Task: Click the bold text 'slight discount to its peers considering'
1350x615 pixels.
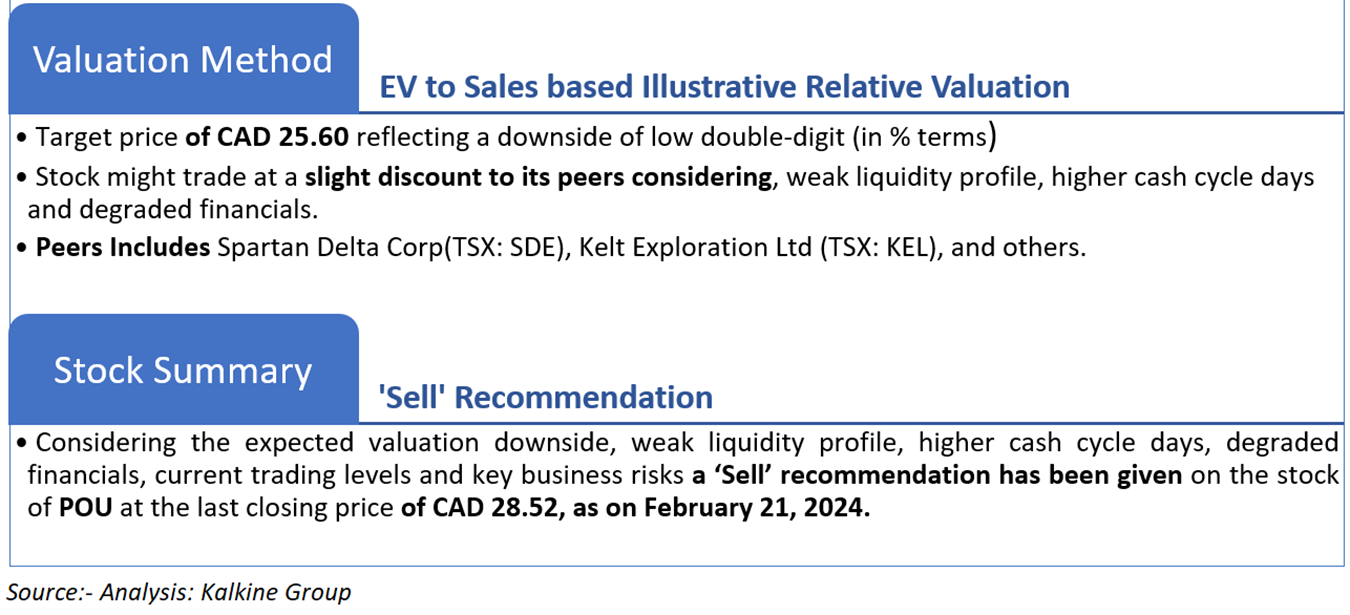Action: point(538,179)
